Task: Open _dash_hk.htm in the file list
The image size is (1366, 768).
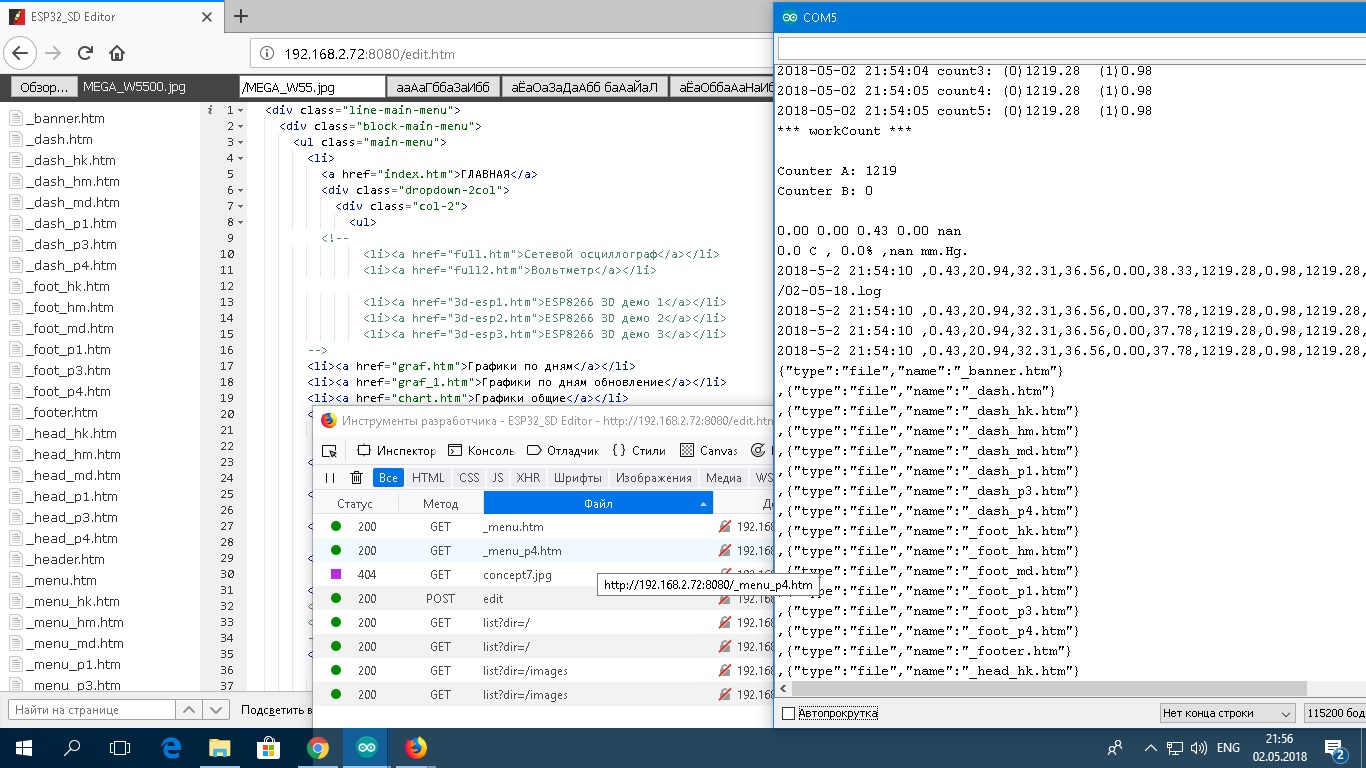Action: pyautogui.click(x=70, y=160)
